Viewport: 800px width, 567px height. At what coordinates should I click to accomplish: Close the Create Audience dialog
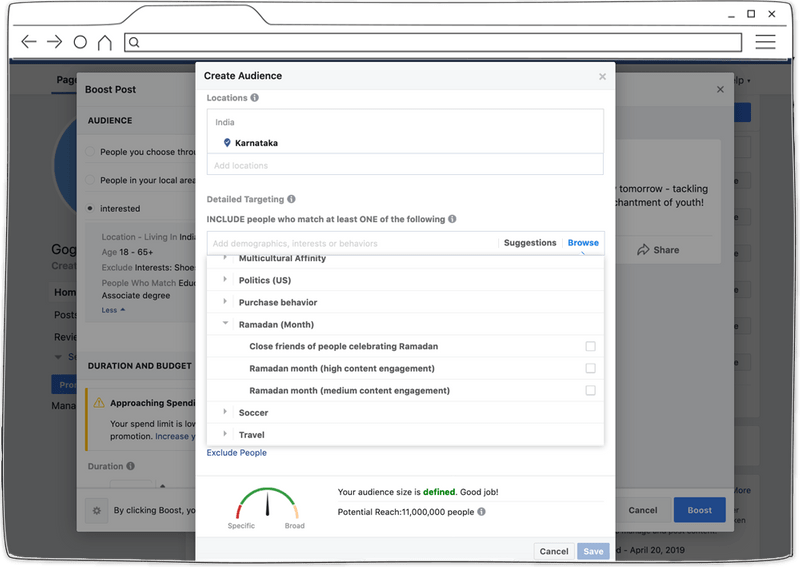tap(602, 77)
